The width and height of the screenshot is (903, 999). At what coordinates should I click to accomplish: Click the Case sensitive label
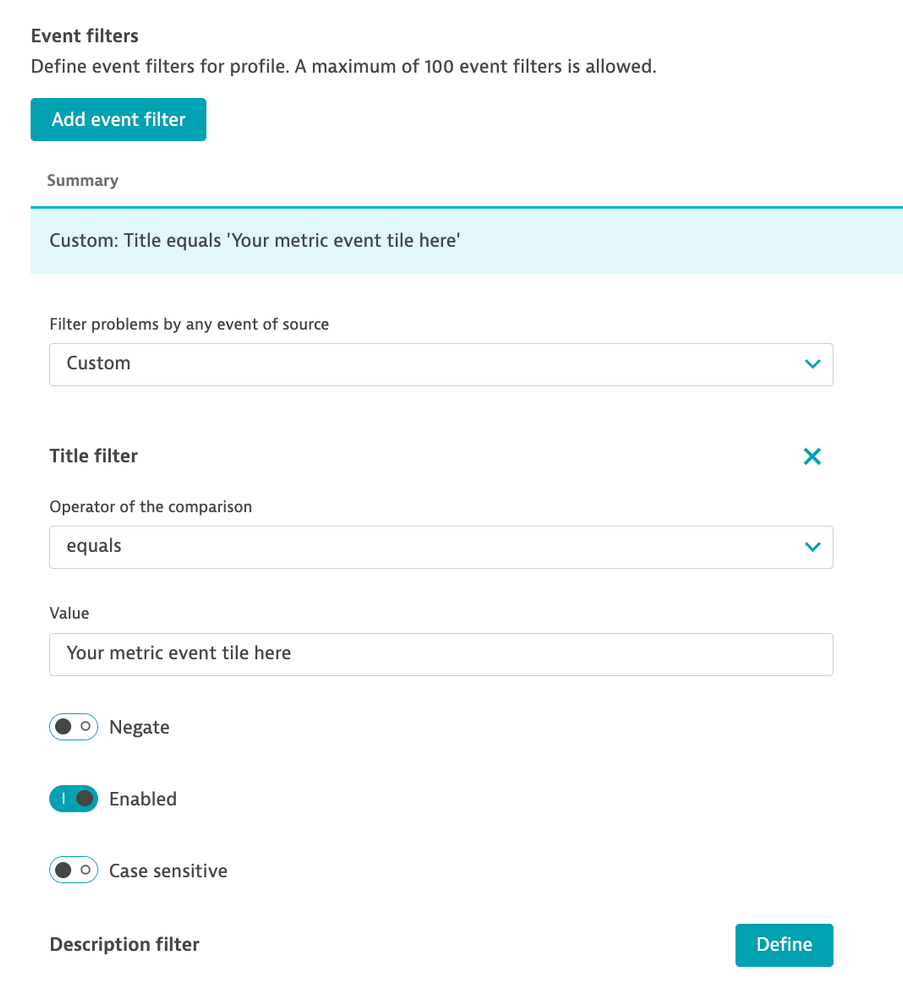click(x=168, y=872)
